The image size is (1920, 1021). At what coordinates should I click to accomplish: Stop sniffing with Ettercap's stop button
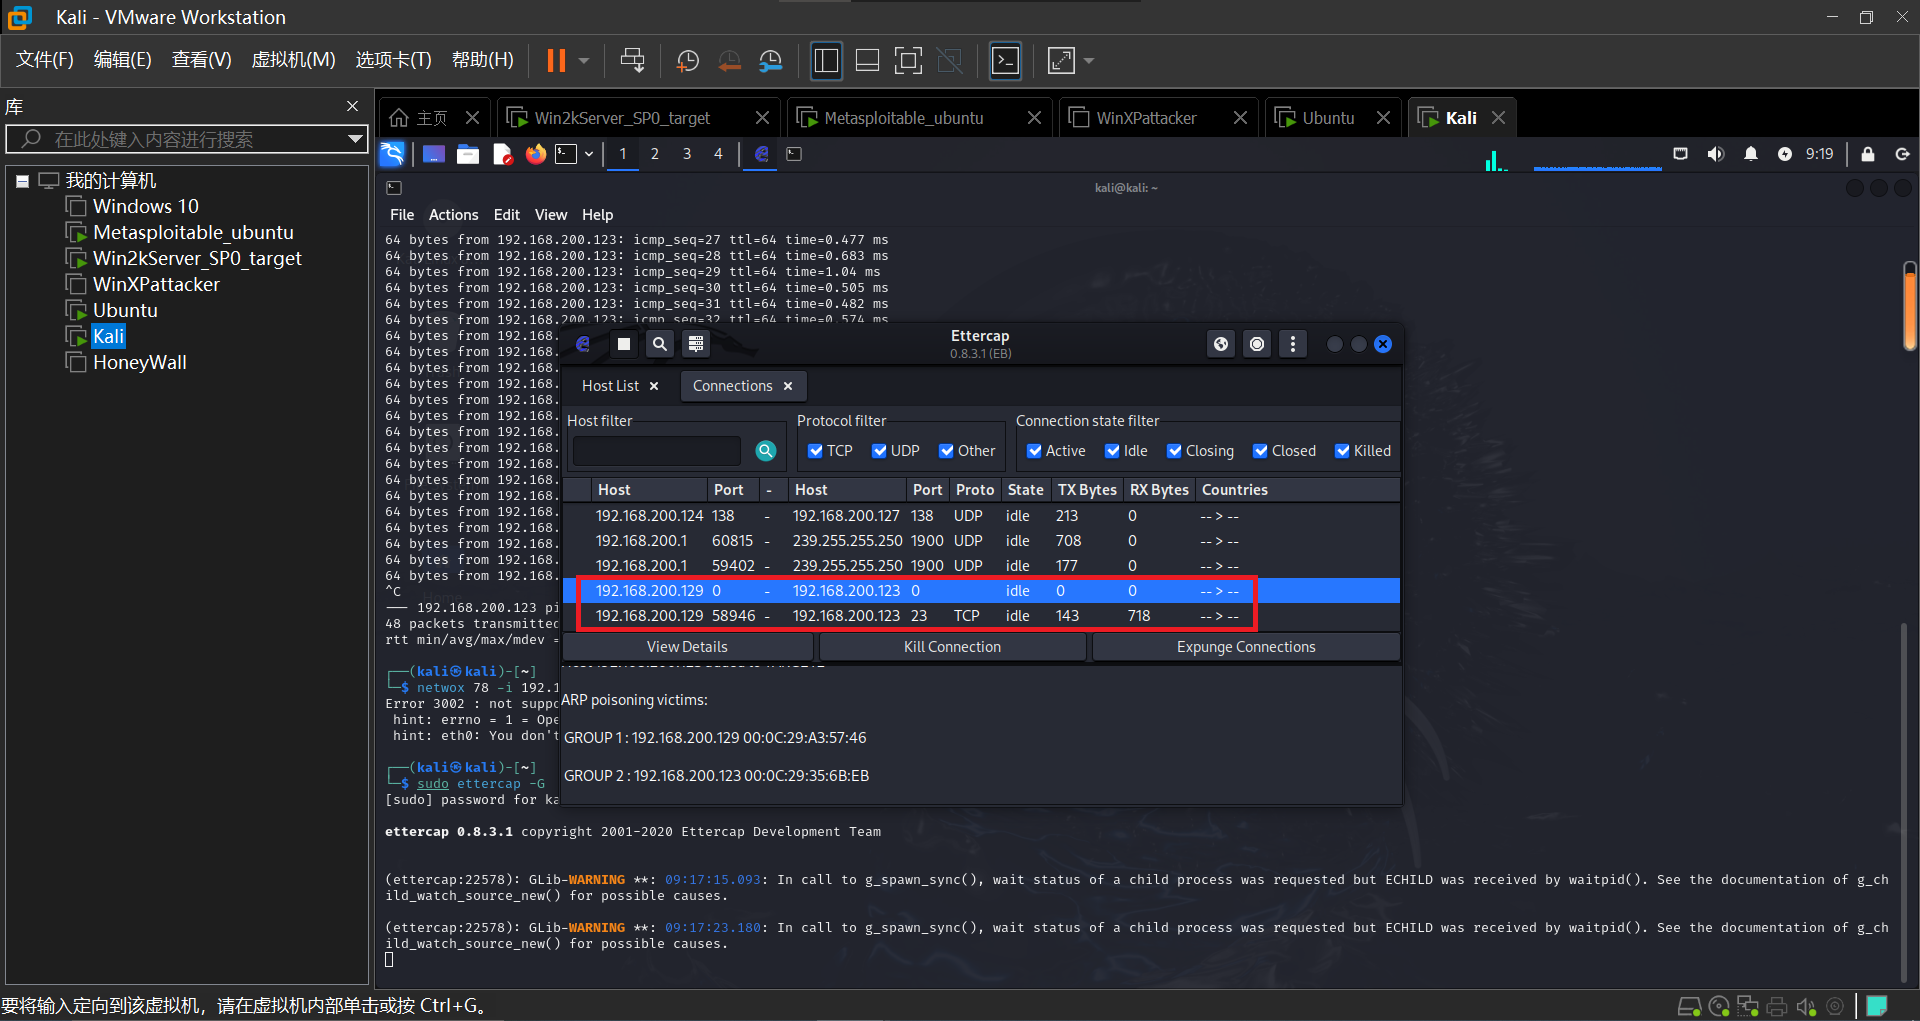pyautogui.click(x=623, y=344)
